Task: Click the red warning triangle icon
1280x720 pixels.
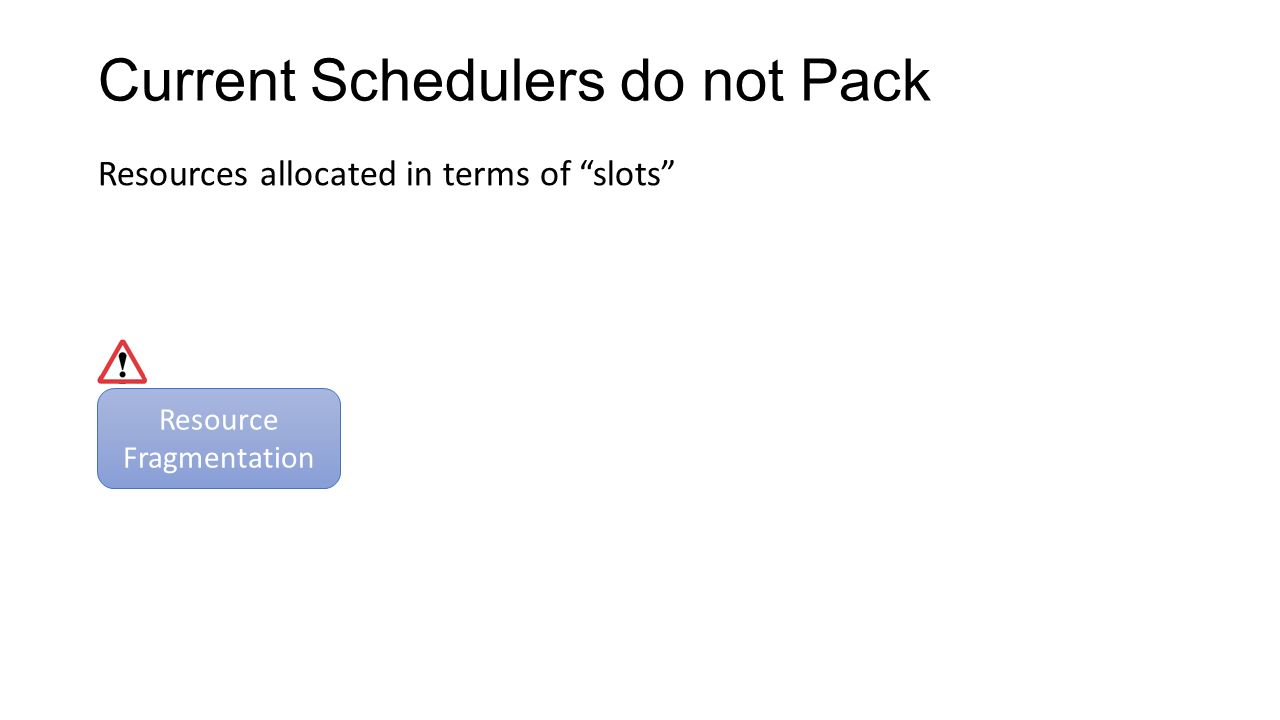Action: [122, 362]
